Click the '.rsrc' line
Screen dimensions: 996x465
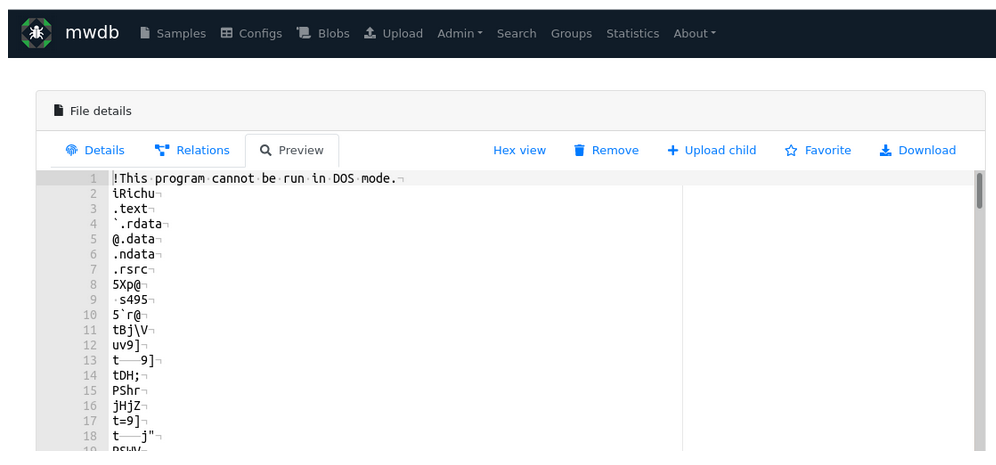pyautogui.click(x=130, y=270)
